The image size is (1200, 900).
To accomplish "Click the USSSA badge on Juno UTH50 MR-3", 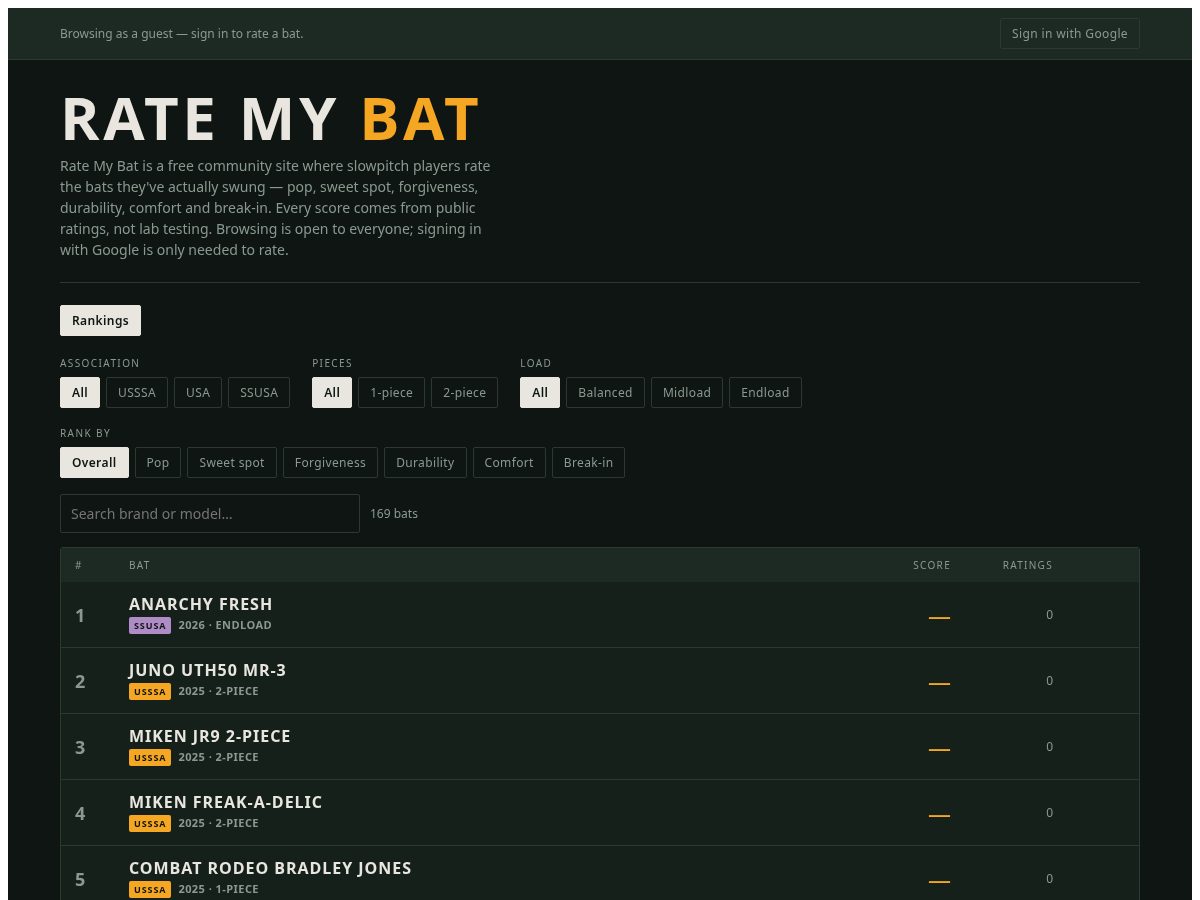I will tap(150, 692).
